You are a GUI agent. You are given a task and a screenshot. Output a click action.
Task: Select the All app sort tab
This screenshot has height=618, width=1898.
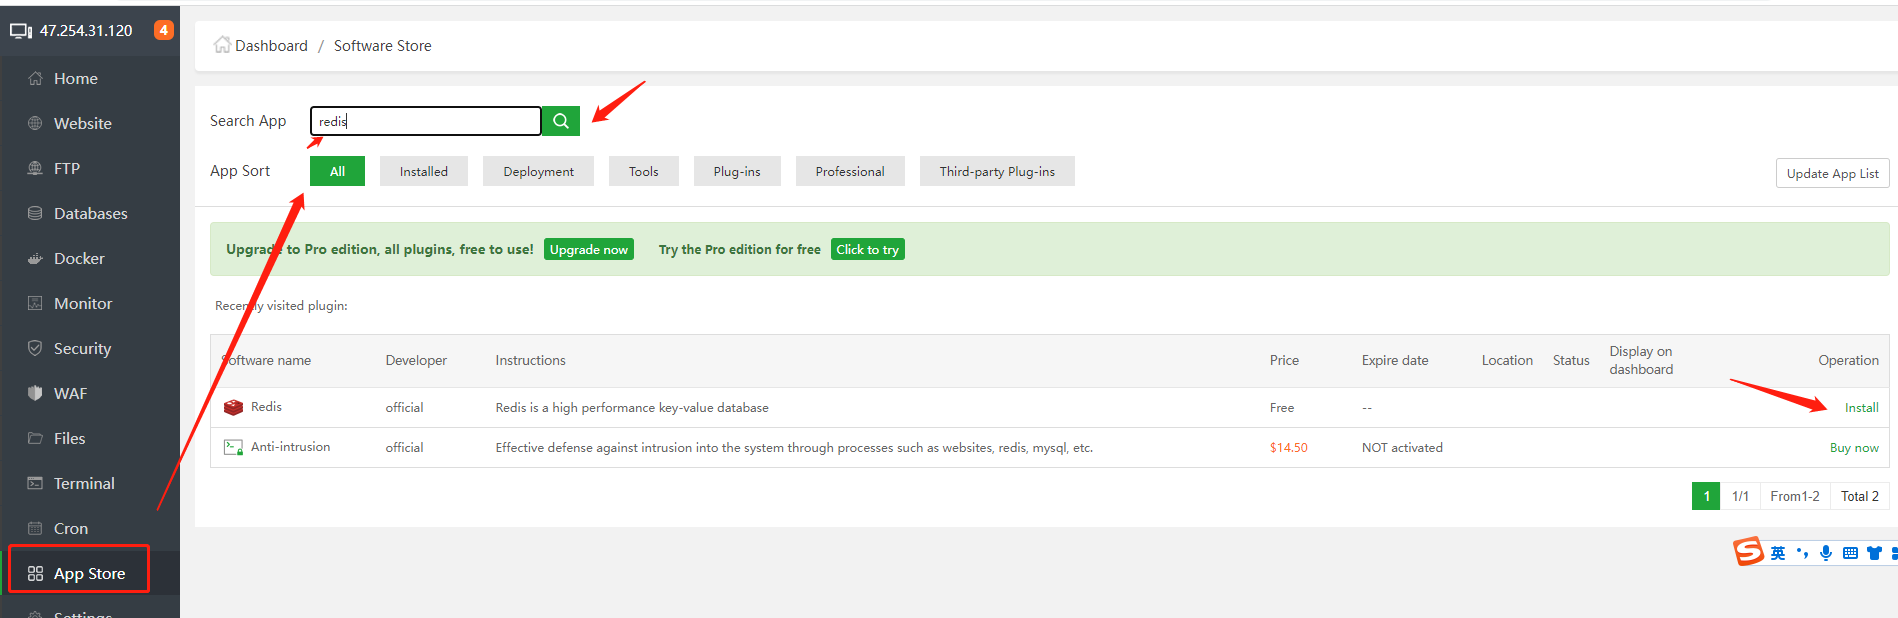tap(337, 171)
